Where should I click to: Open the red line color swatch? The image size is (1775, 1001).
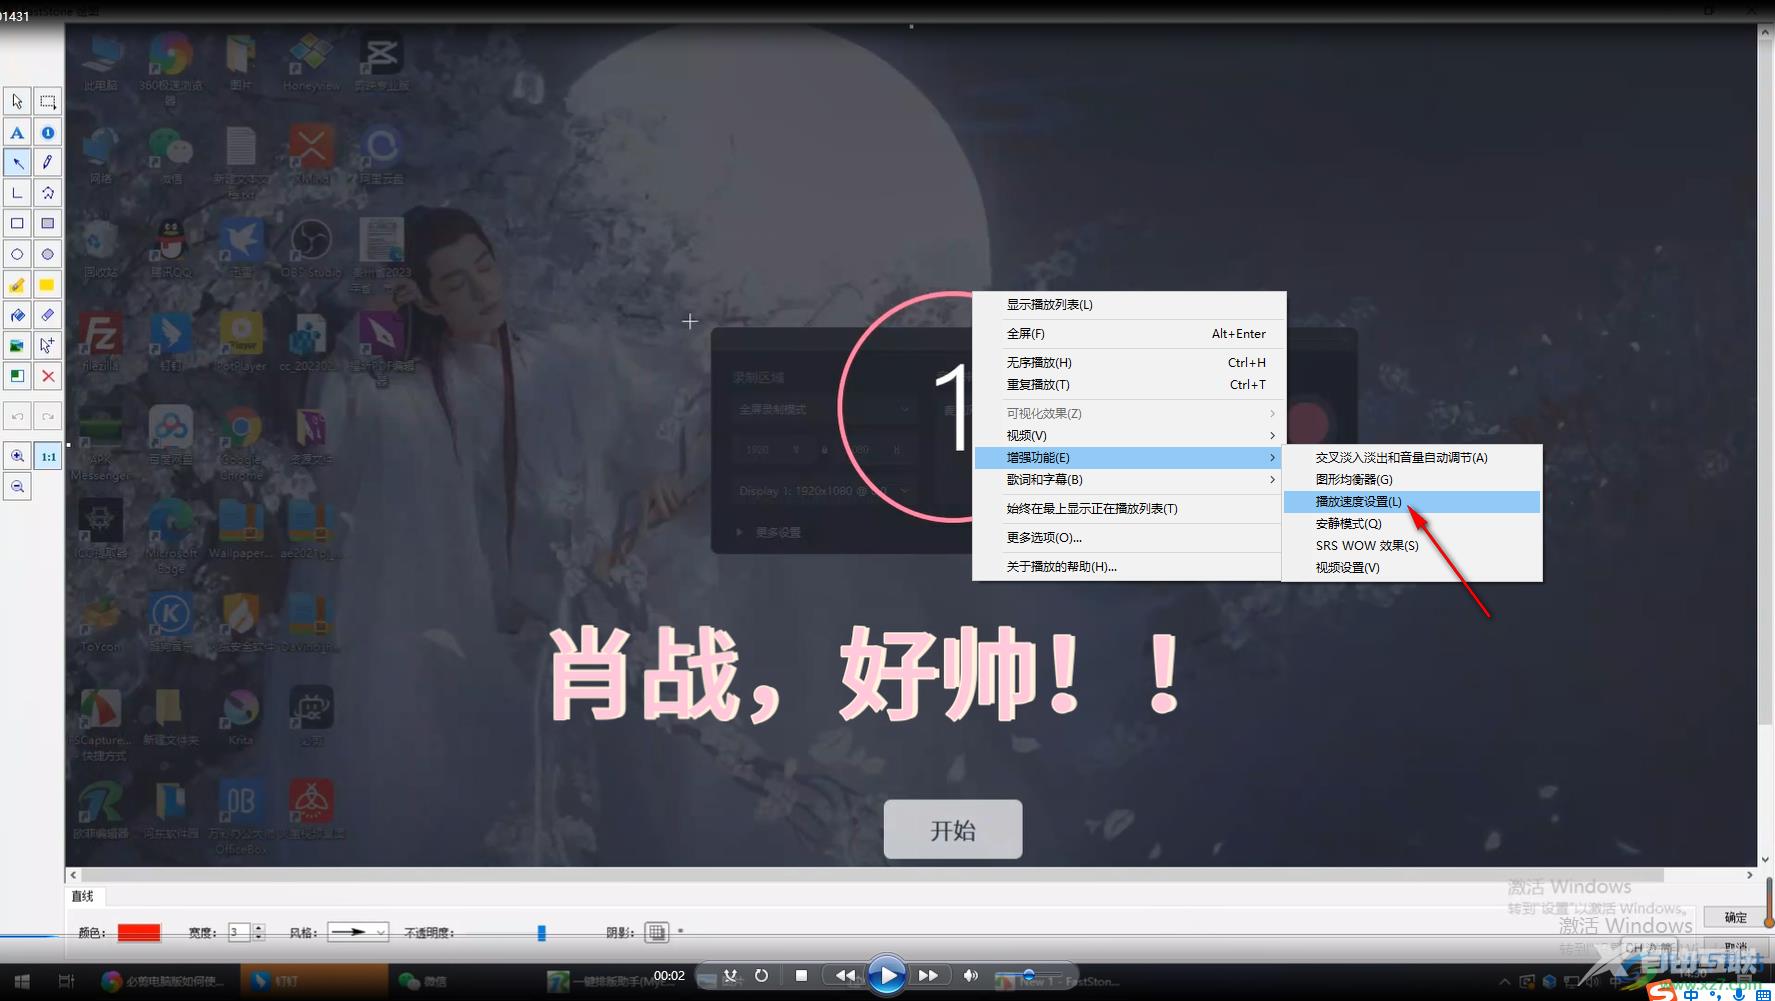139,932
